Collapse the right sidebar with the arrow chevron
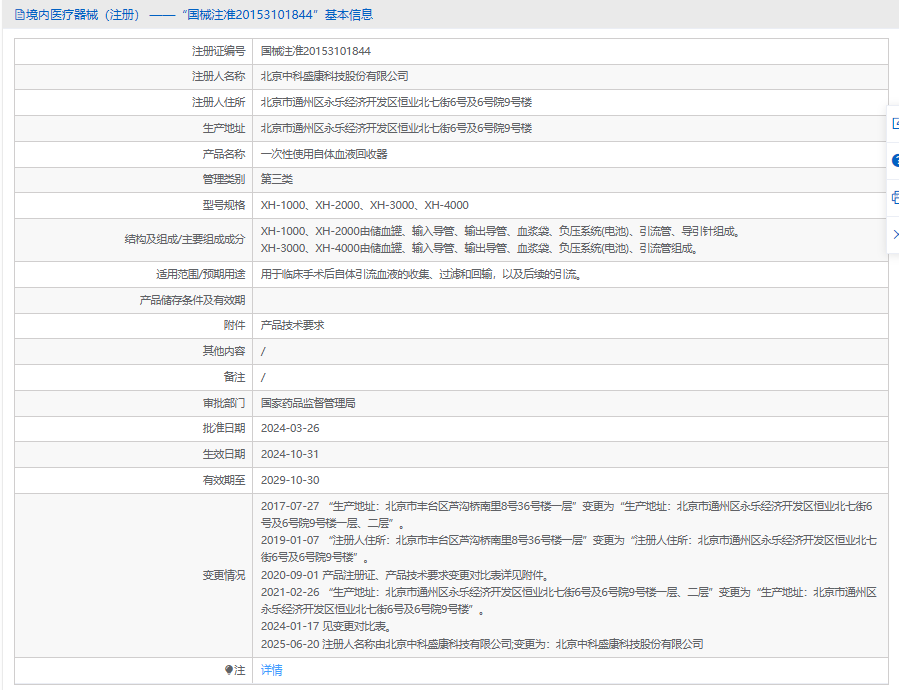Image resolution: width=899 pixels, height=690 pixels. tap(894, 234)
